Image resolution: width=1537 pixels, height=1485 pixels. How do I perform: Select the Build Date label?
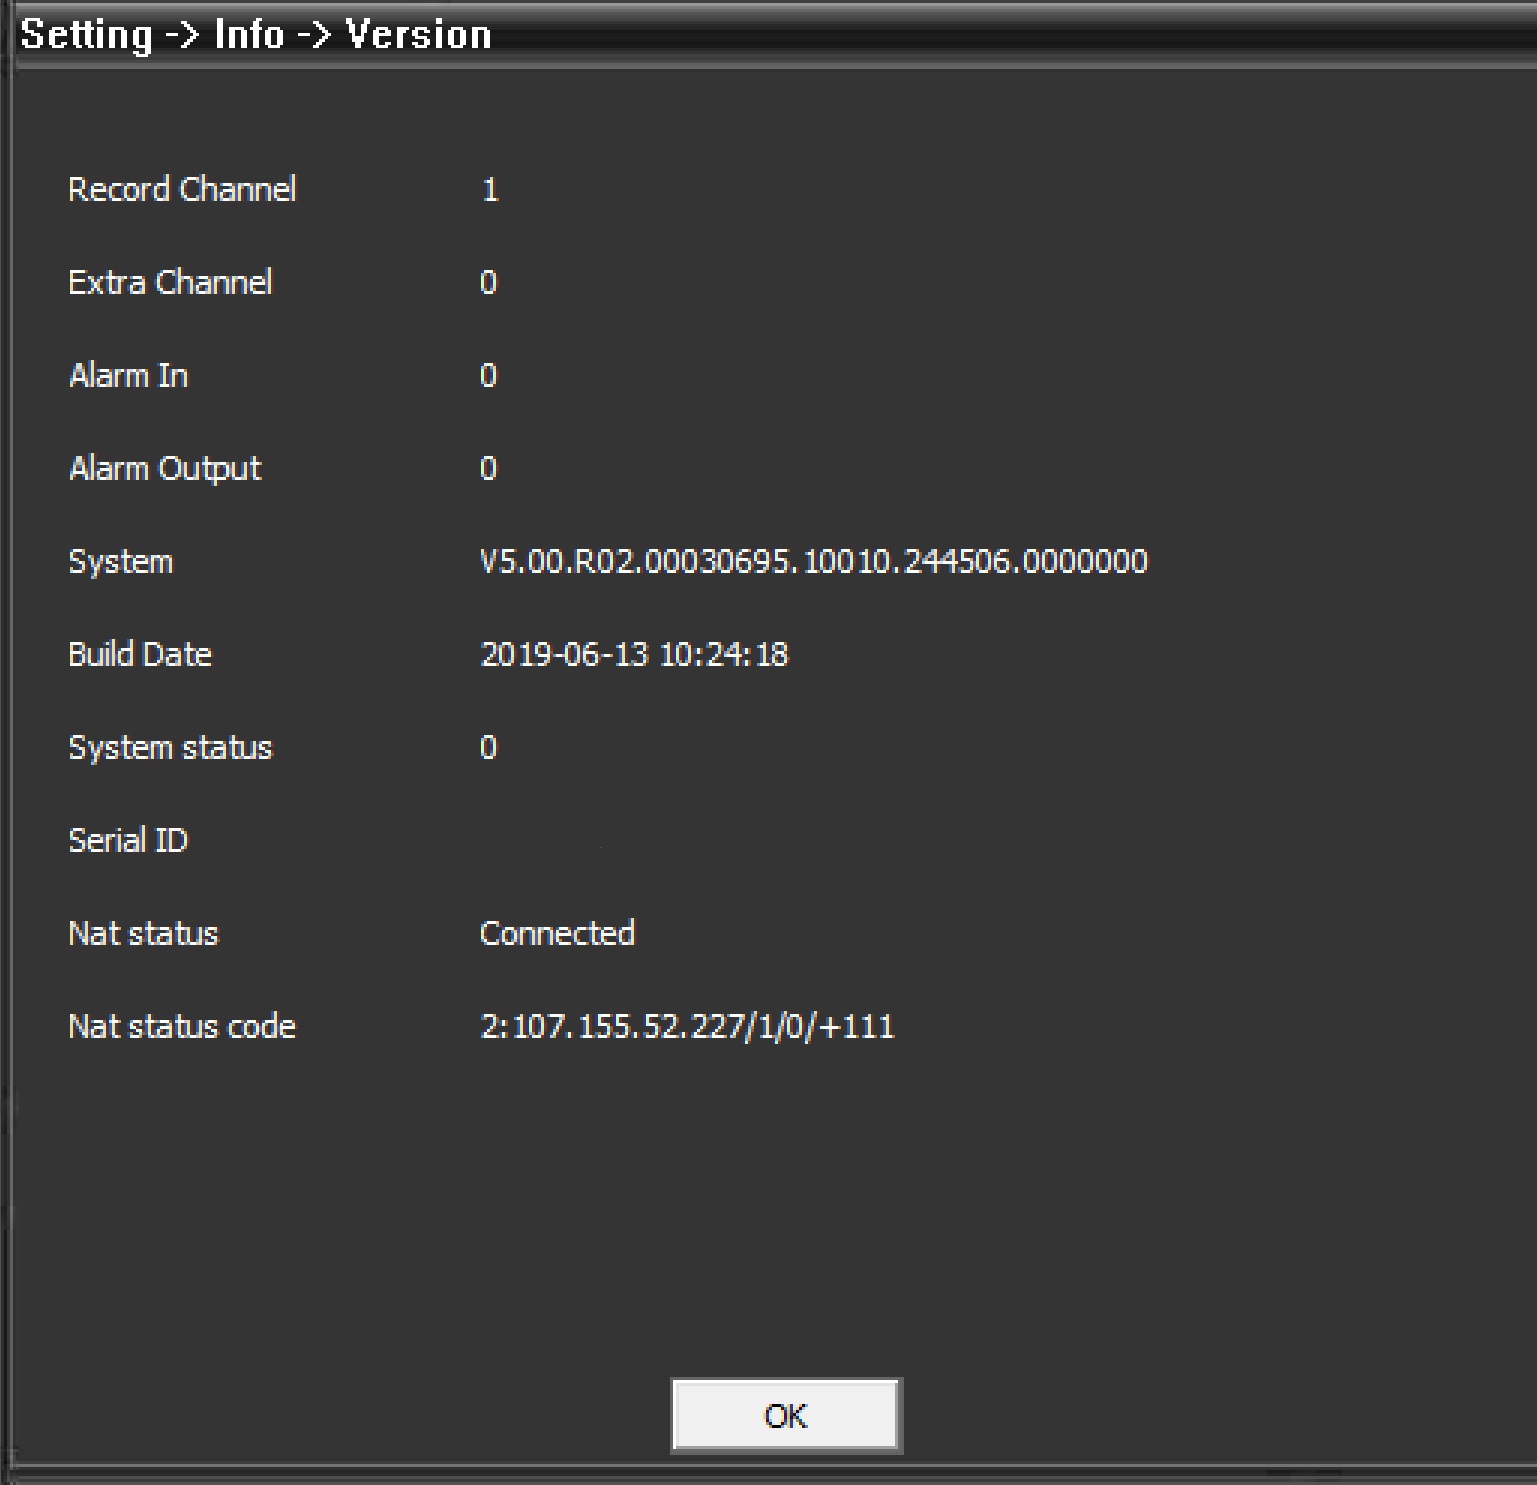[140, 655]
